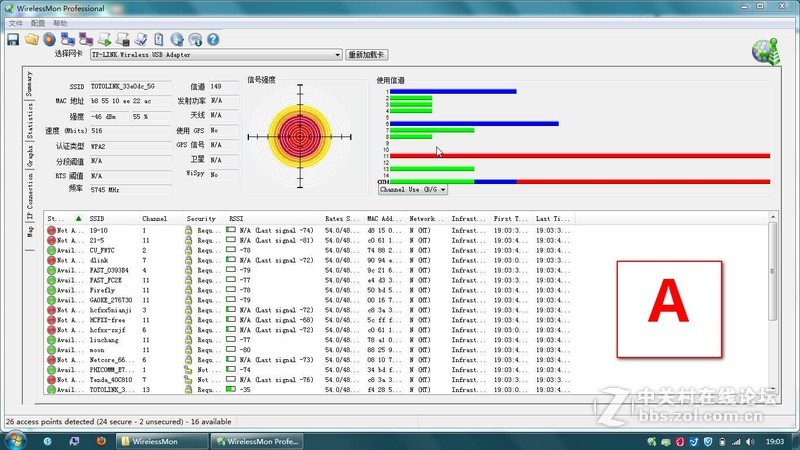
Task: Click the Windows Start orb
Action: (x=14, y=440)
